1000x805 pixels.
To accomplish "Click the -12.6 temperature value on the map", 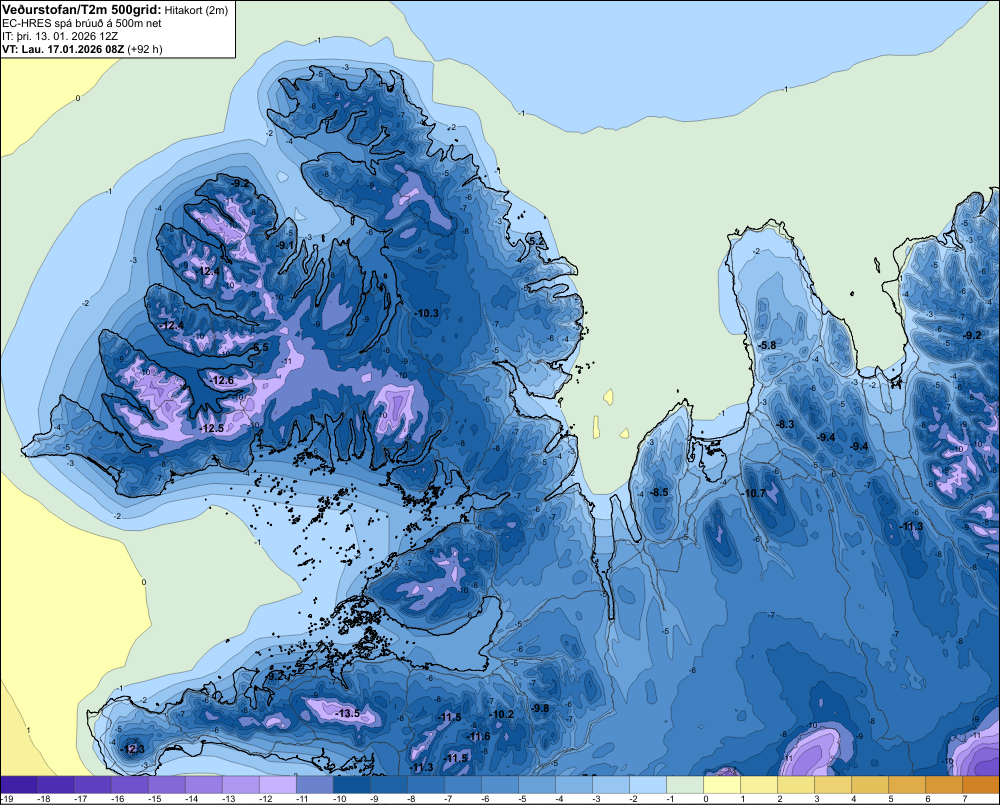I will coord(223,381).
